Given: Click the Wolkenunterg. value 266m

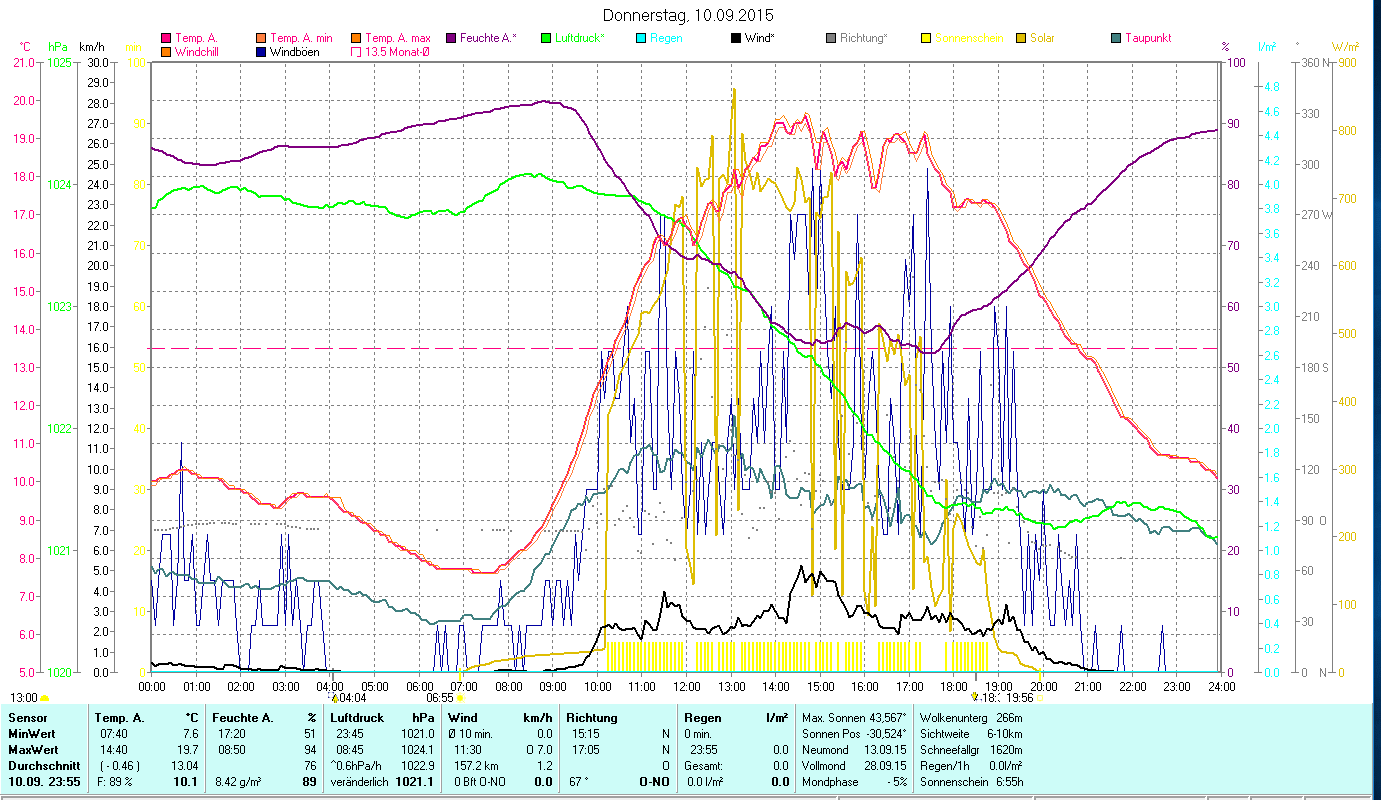Looking at the screenshot, I should 1010,718.
